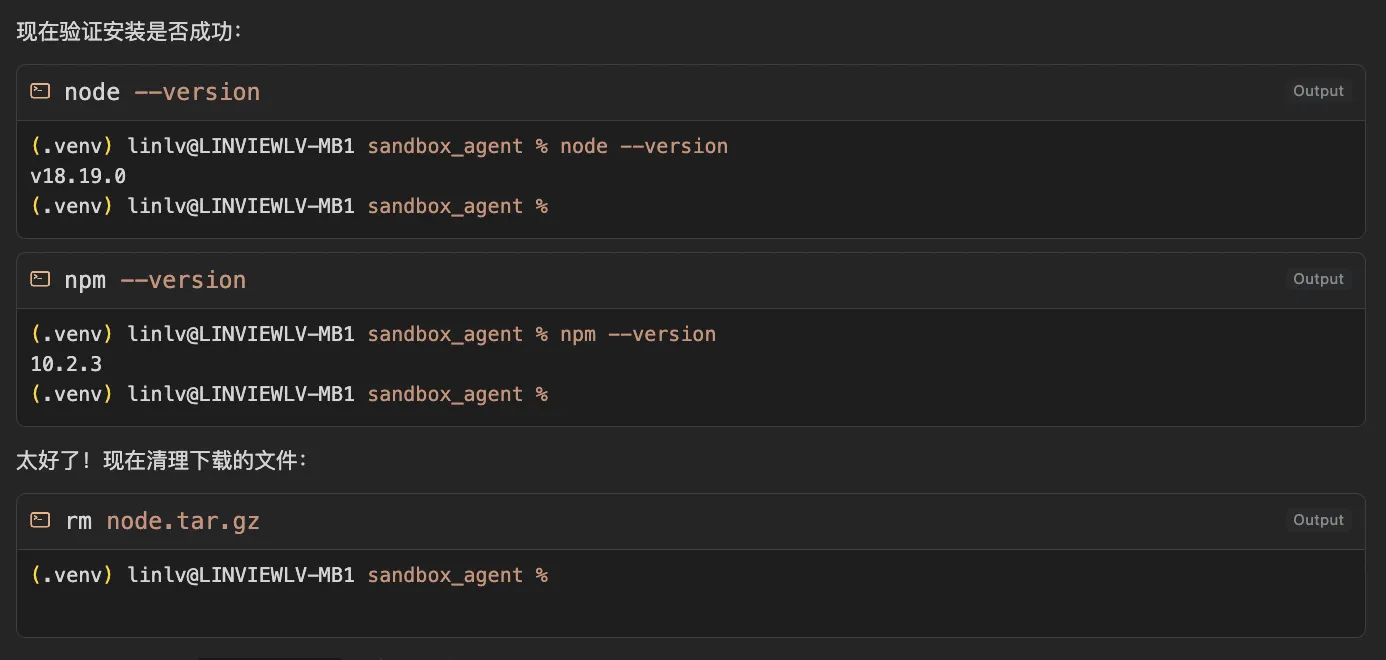Image resolution: width=1386 pixels, height=660 pixels.
Task: Click the empty prompt line below v18.19.0
Action: click(x=289, y=206)
